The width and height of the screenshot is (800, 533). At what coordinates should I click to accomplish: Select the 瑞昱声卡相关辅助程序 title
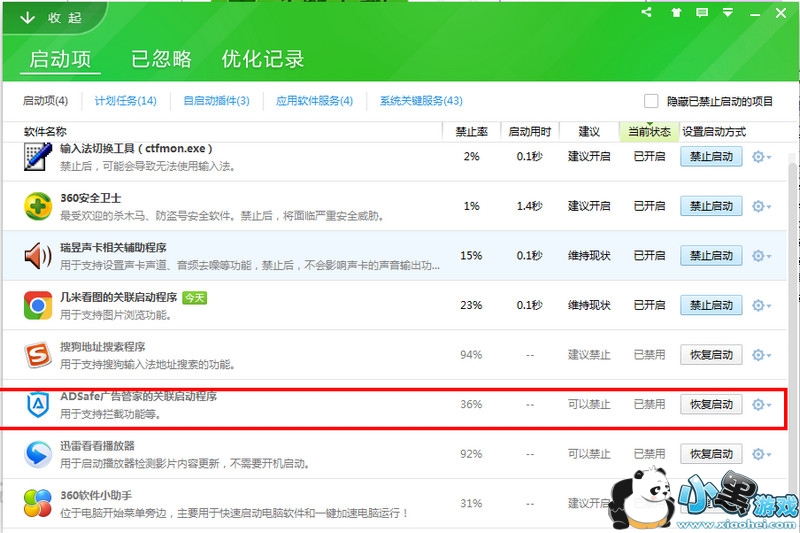(113, 247)
